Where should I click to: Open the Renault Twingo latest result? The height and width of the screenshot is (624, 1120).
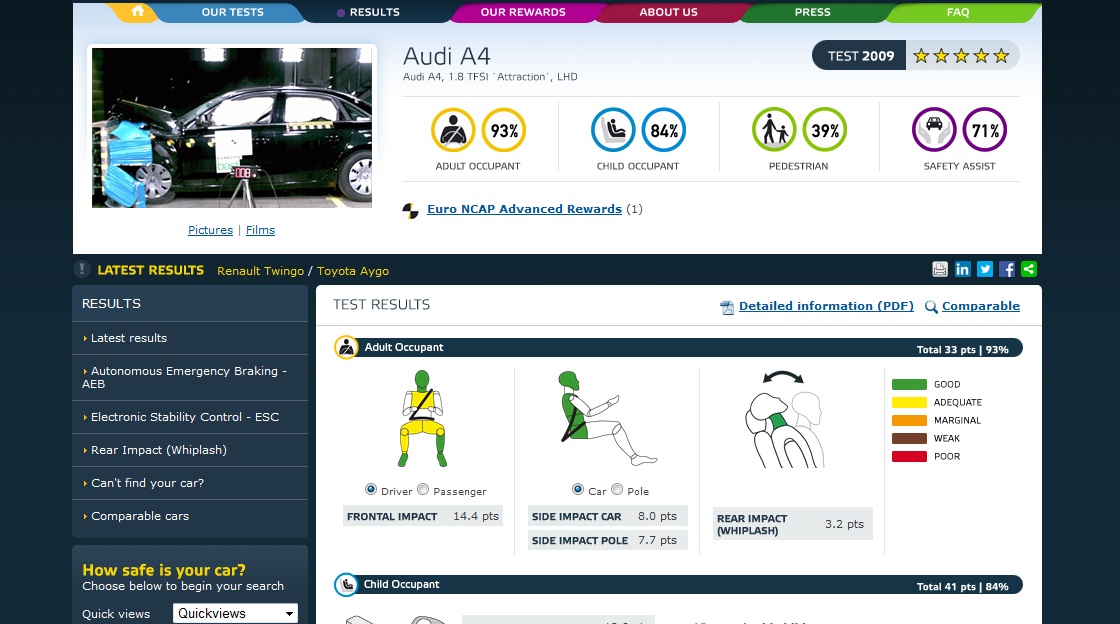point(261,271)
